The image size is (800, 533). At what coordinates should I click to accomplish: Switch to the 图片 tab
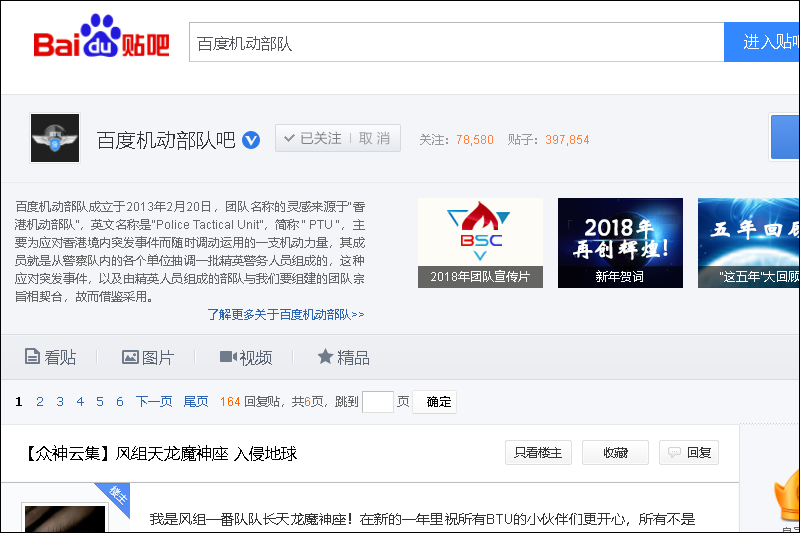tap(148, 357)
